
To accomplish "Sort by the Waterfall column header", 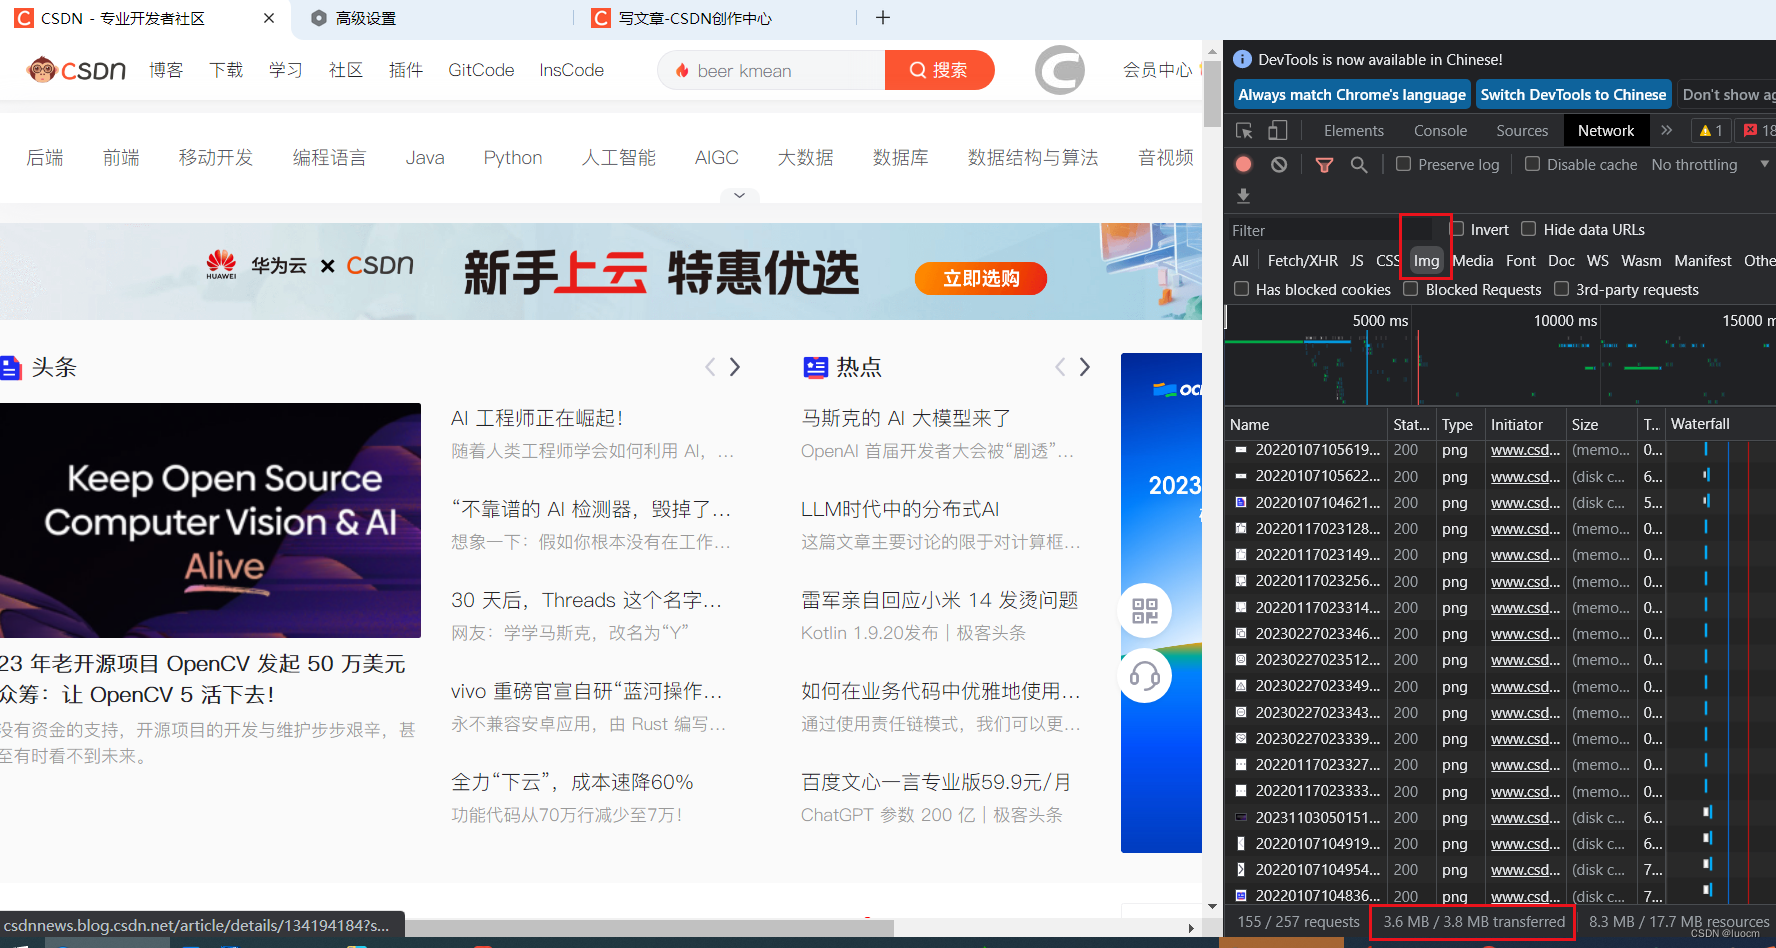I will [x=1720, y=424].
